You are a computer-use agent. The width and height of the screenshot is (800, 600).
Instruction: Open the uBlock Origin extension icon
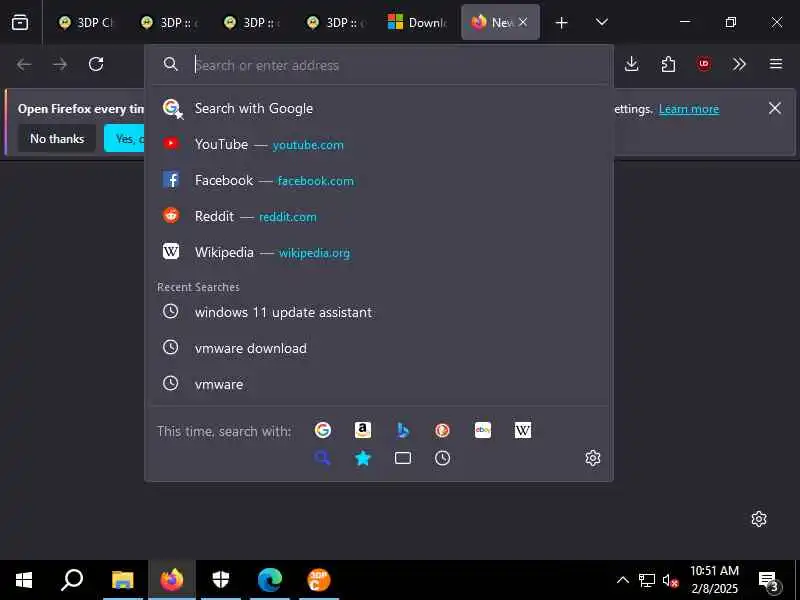click(704, 64)
